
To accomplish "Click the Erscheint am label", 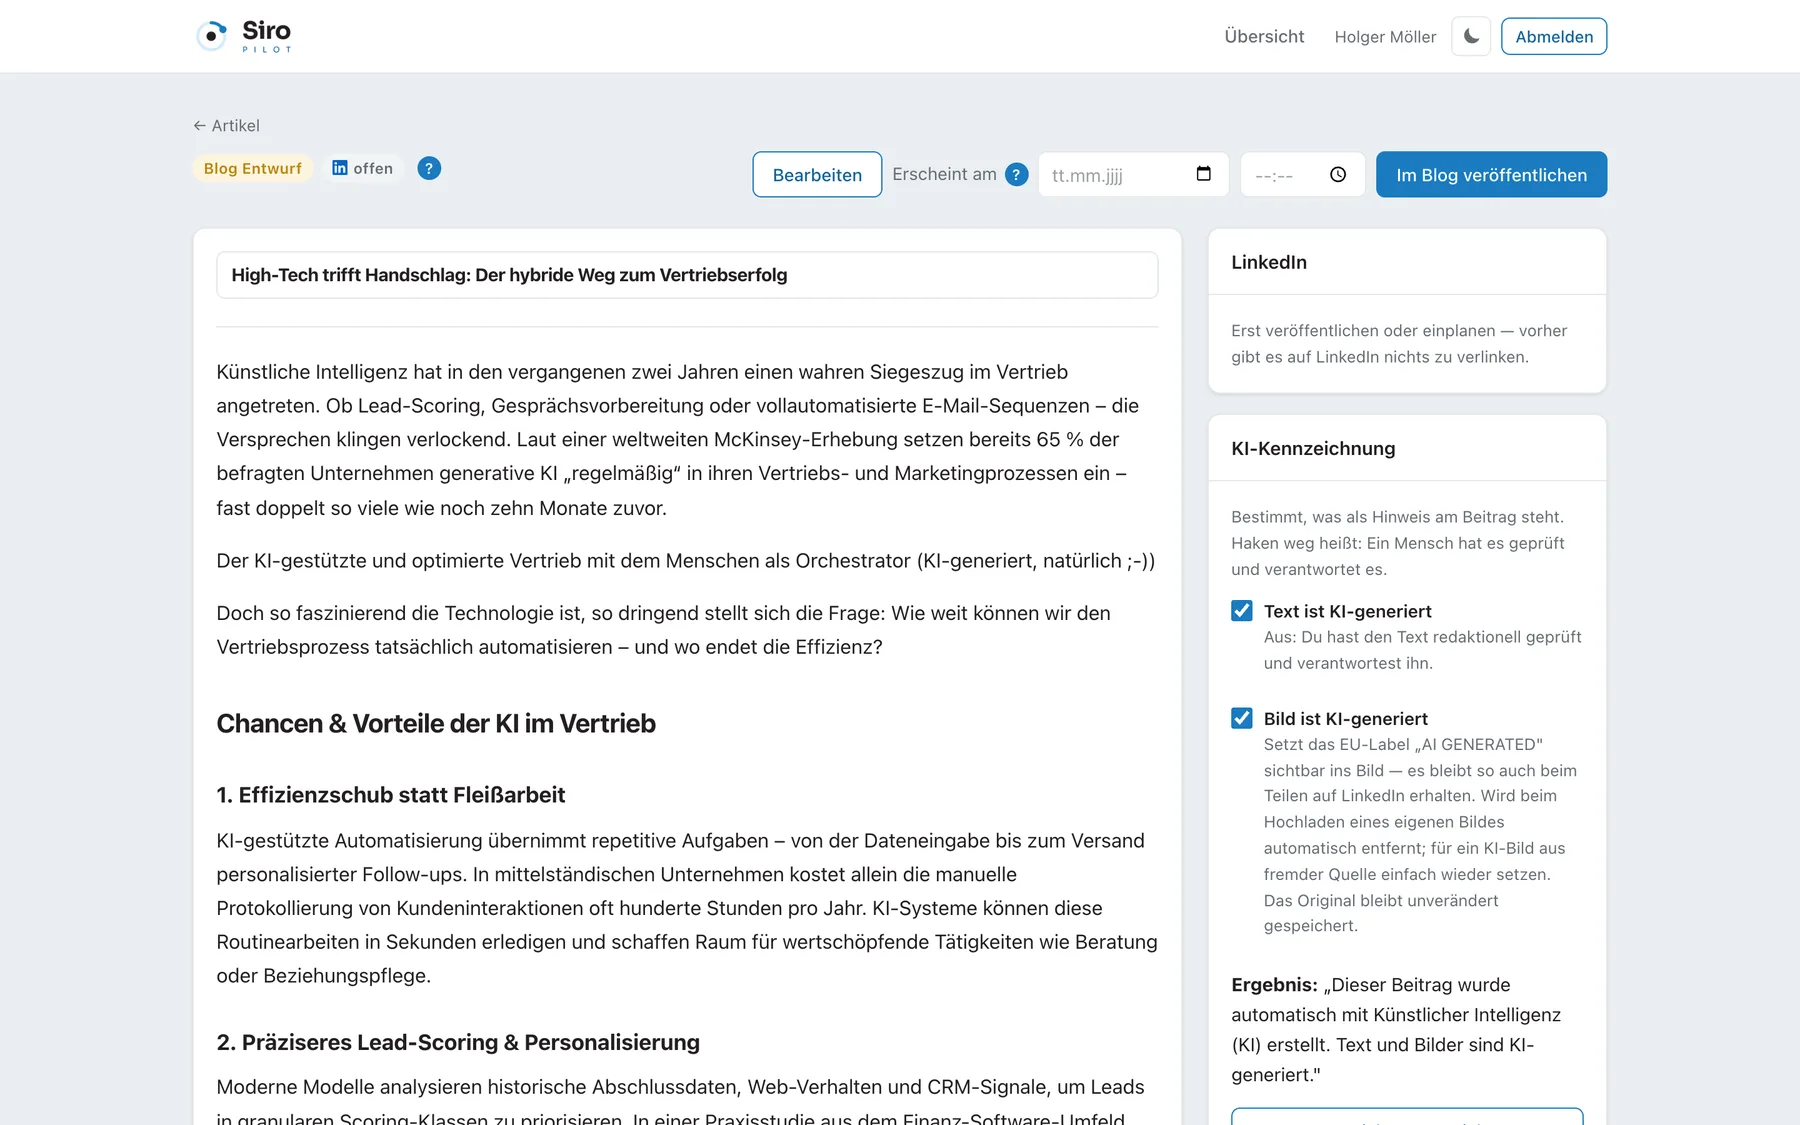I will point(944,174).
